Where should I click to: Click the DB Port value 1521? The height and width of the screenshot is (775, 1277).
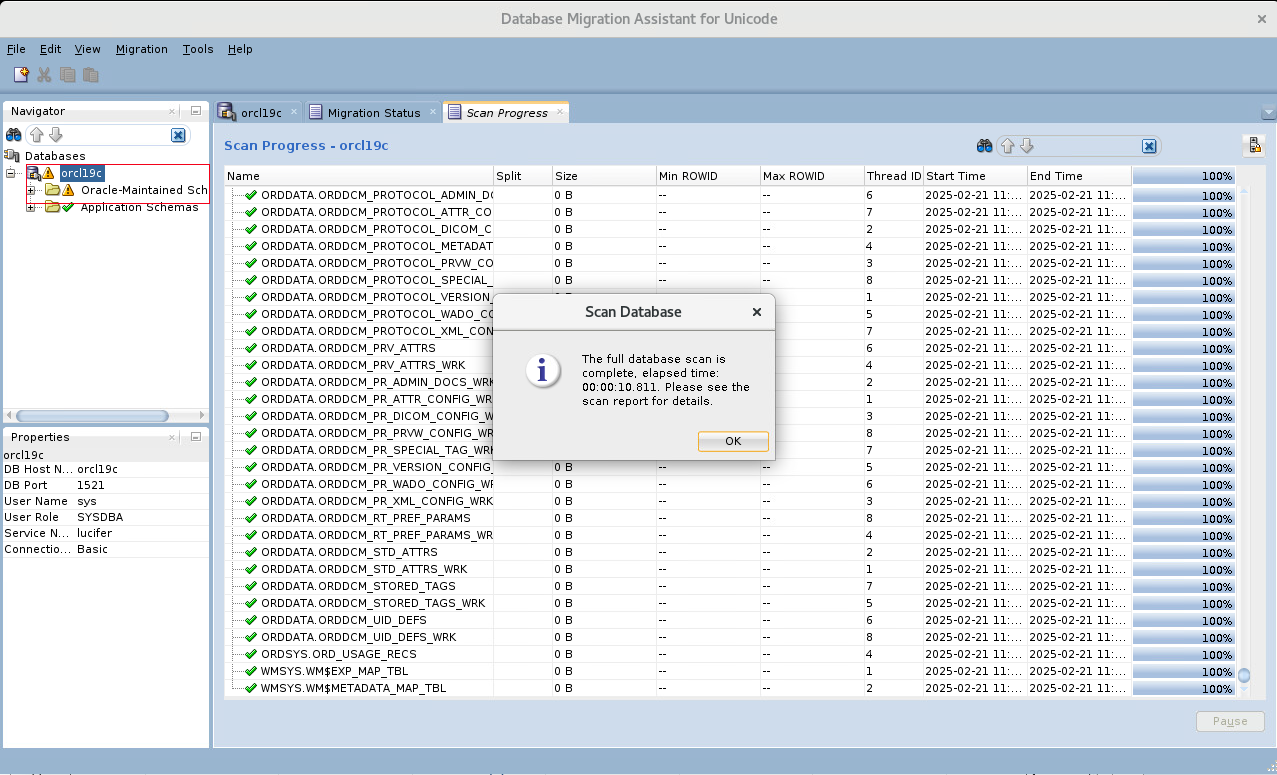click(91, 485)
